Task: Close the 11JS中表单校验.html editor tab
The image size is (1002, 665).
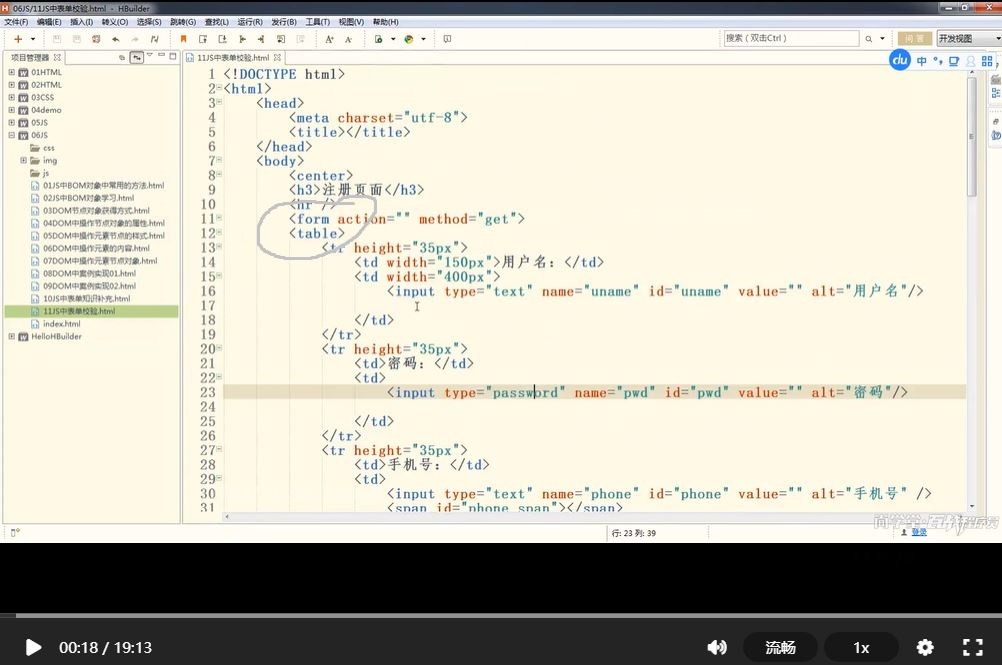Action: (277, 57)
